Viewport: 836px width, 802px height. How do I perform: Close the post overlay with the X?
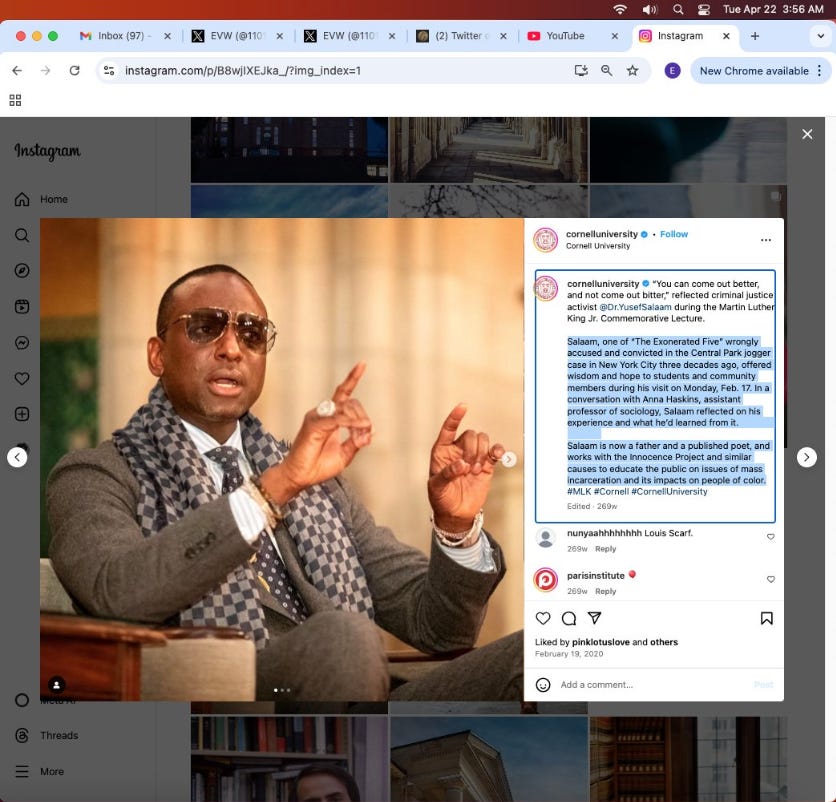pos(807,134)
